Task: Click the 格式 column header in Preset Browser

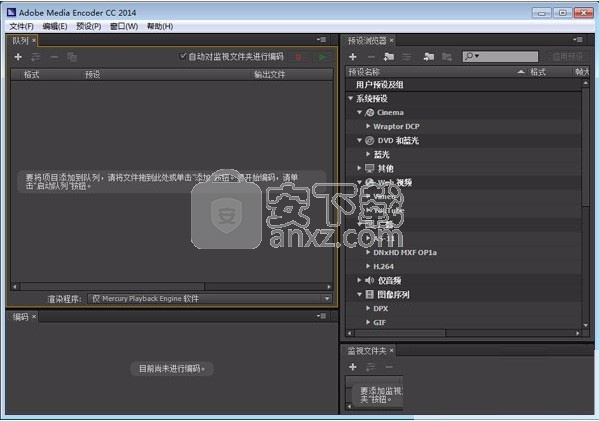Action: 538,72
